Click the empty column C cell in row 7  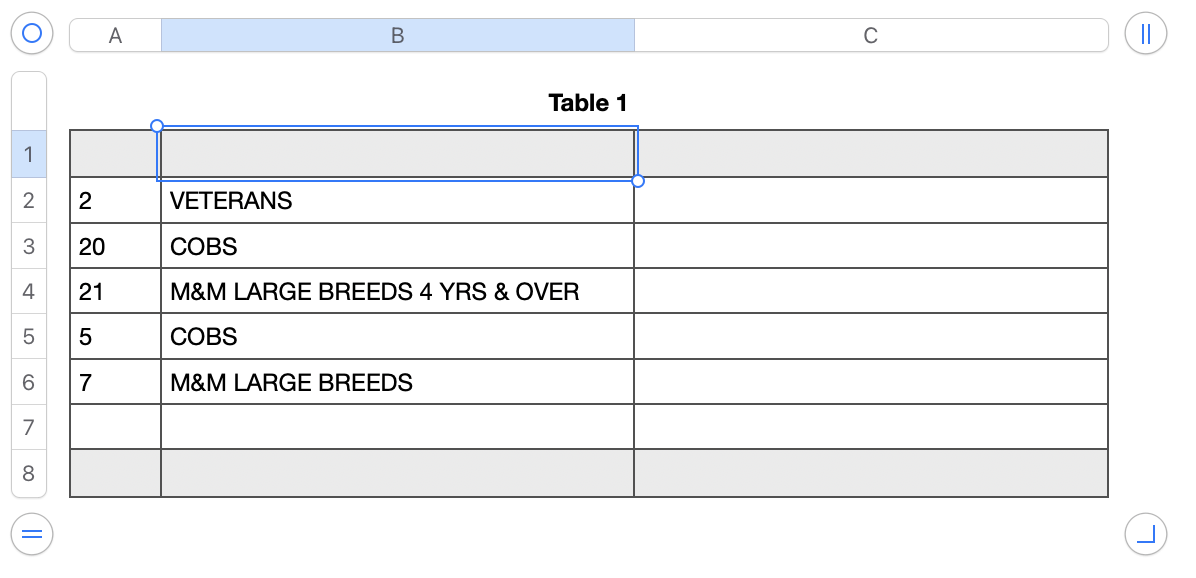[870, 427]
